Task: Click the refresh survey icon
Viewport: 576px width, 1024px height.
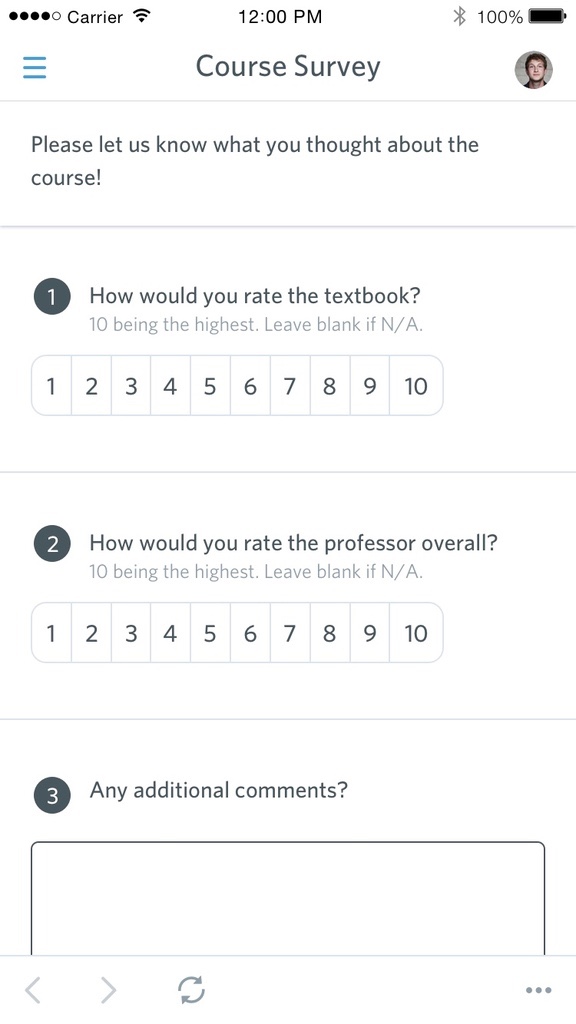Action: point(192,989)
